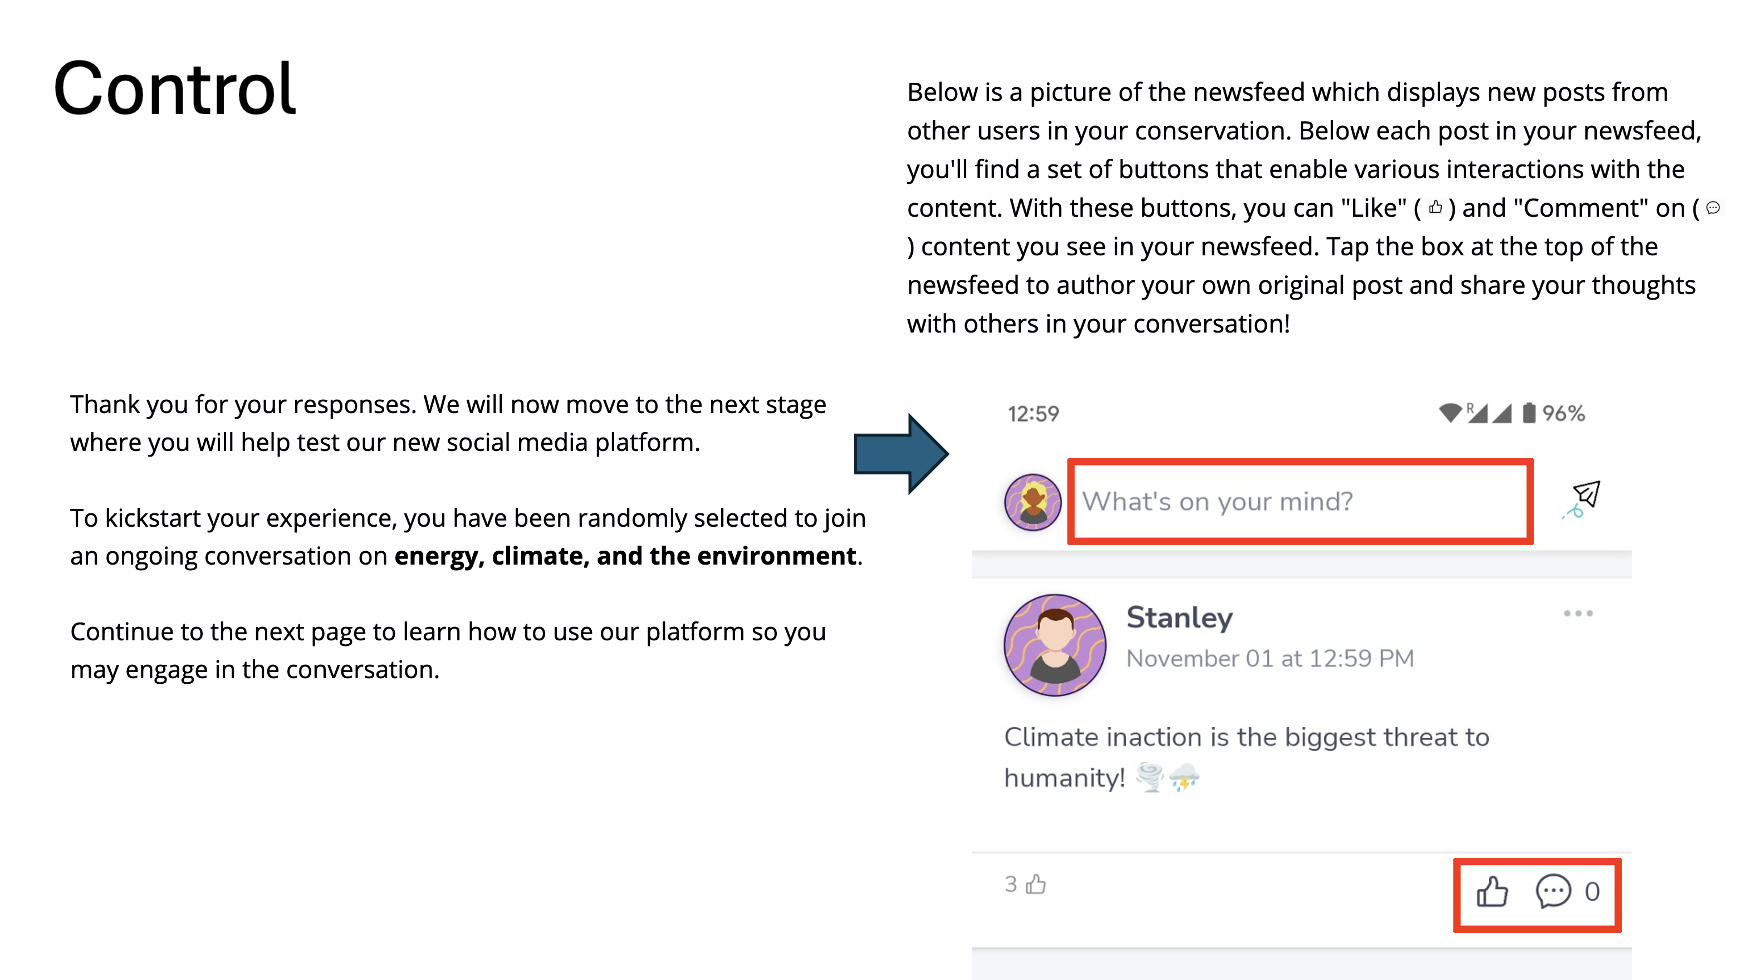Like Stanley's post with the thumbs-up button

pos(1492,891)
